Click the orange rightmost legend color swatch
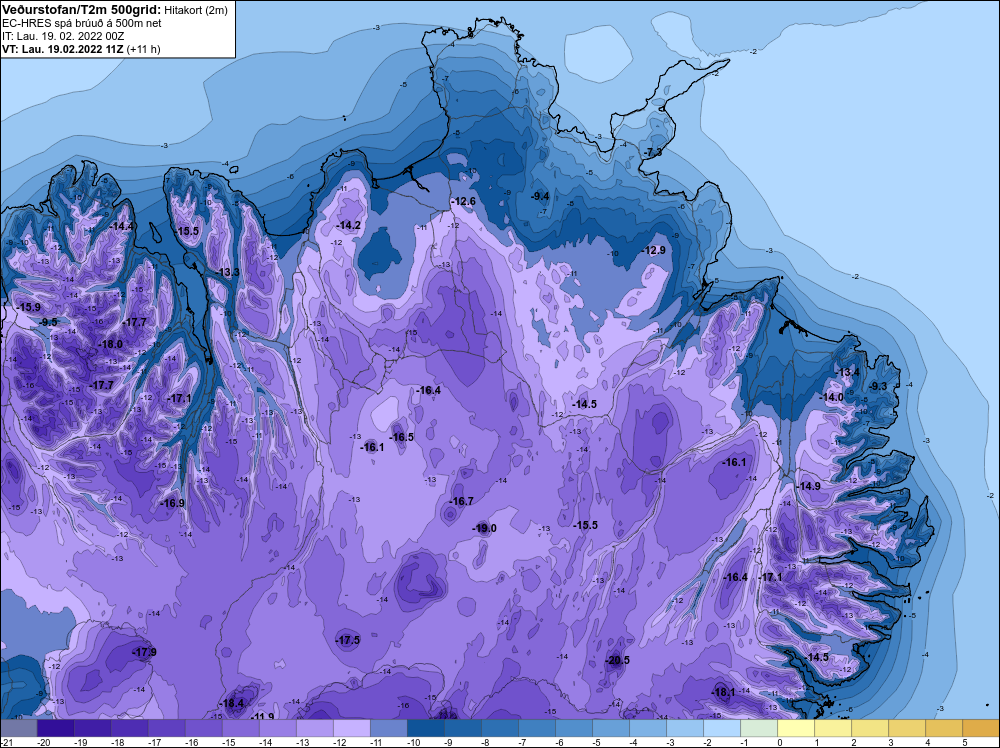 (x=980, y=728)
